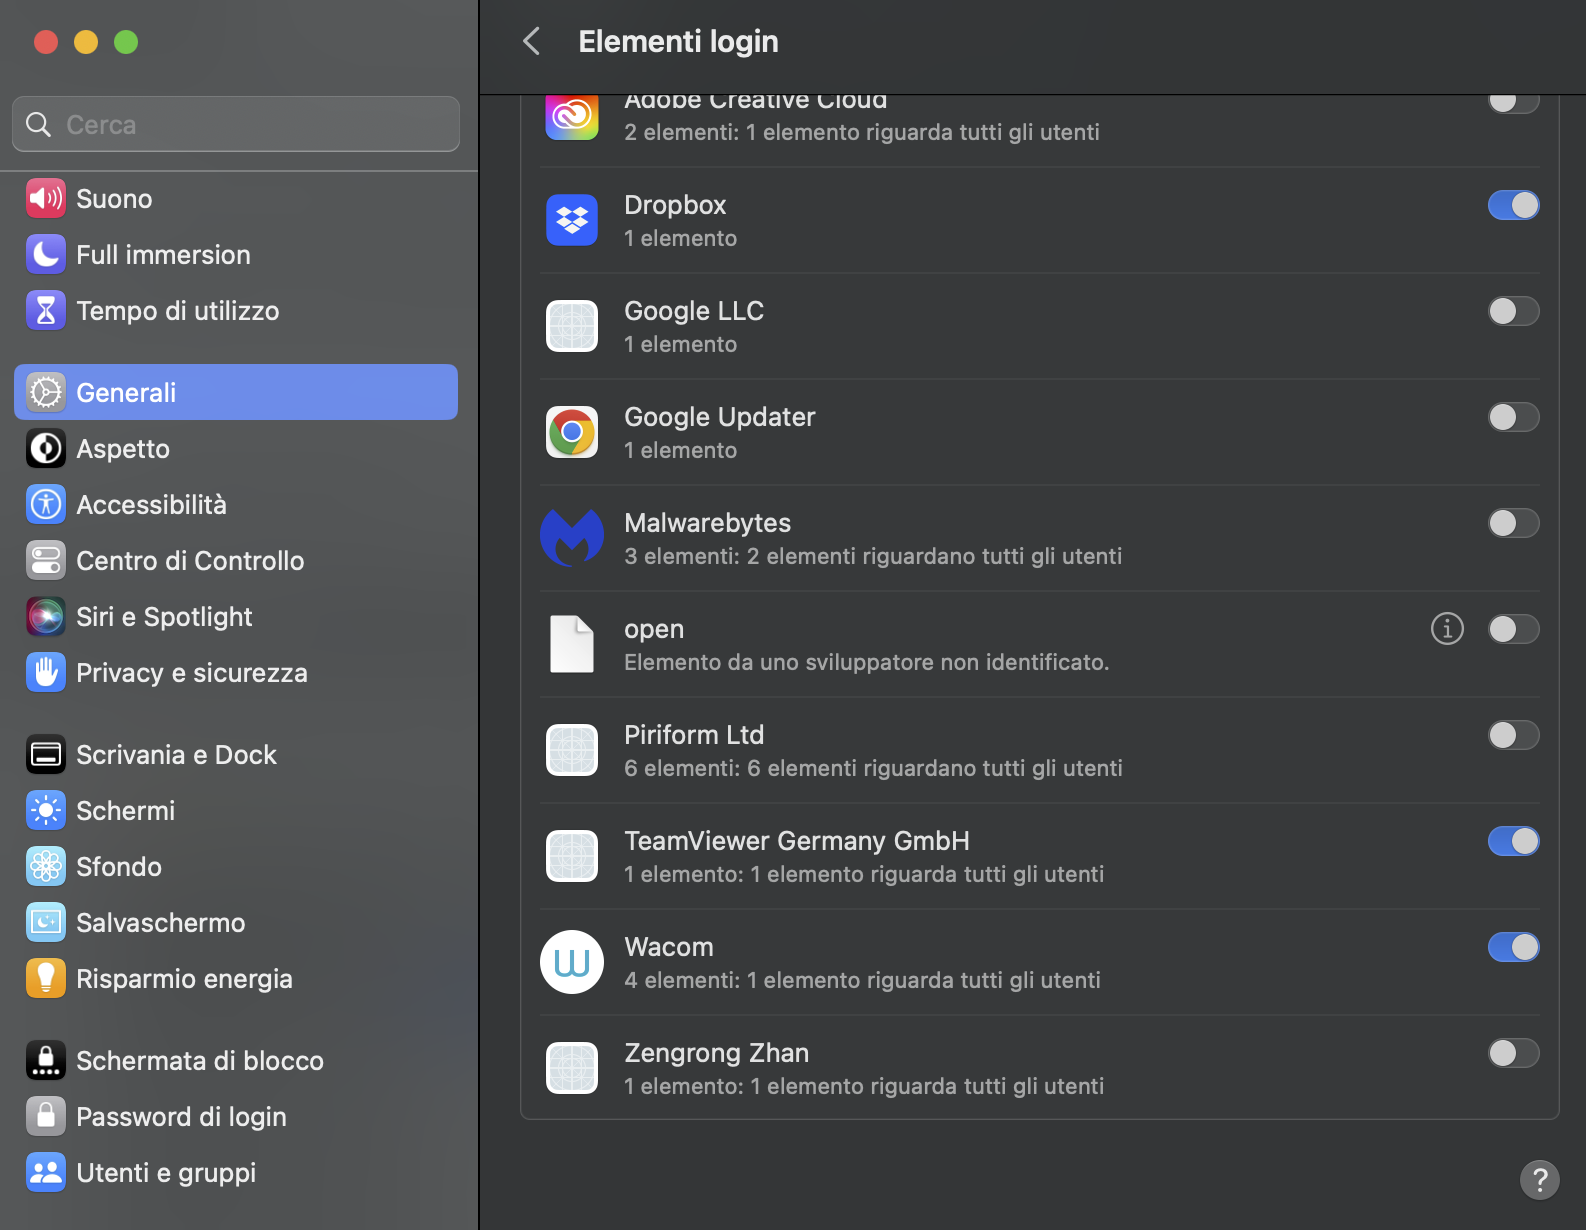Click the Aspetto icon in sidebar
The image size is (1586, 1230).
pyautogui.click(x=46, y=448)
